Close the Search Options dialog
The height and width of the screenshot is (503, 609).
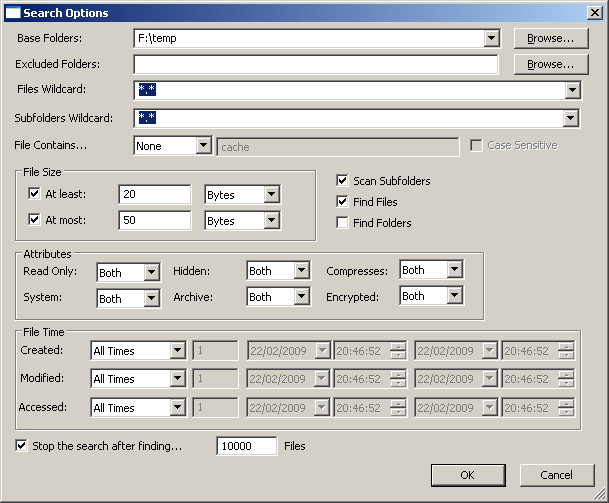[x=595, y=13]
